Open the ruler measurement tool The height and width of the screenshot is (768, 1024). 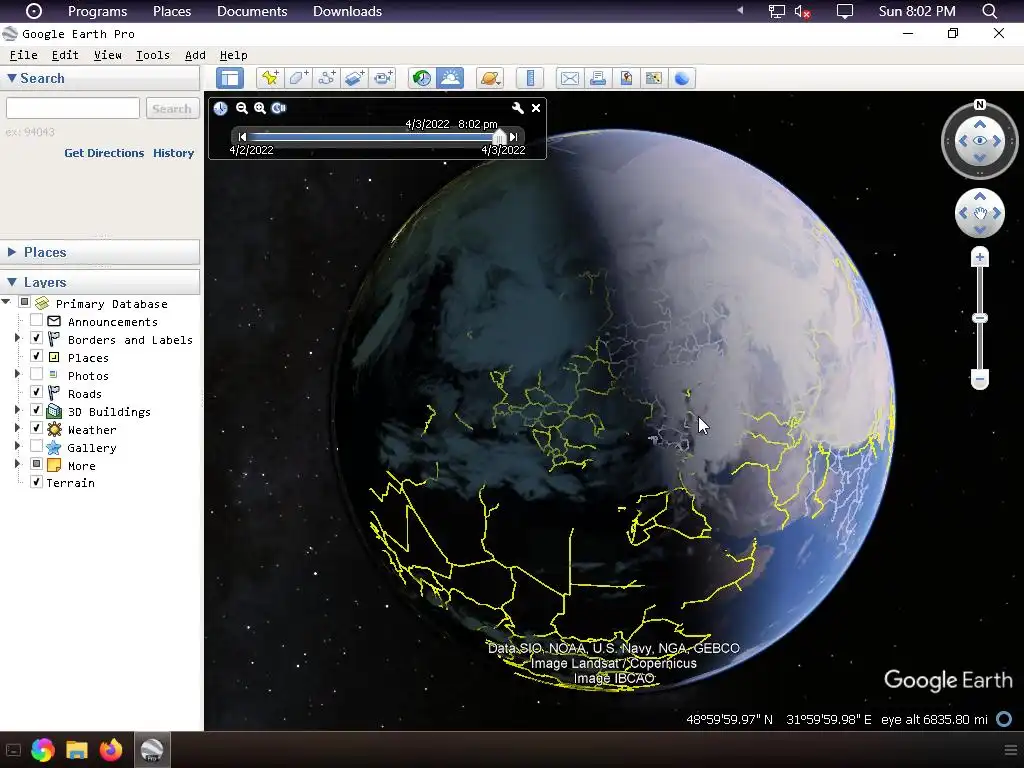pyautogui.click(x=530, y=78)
